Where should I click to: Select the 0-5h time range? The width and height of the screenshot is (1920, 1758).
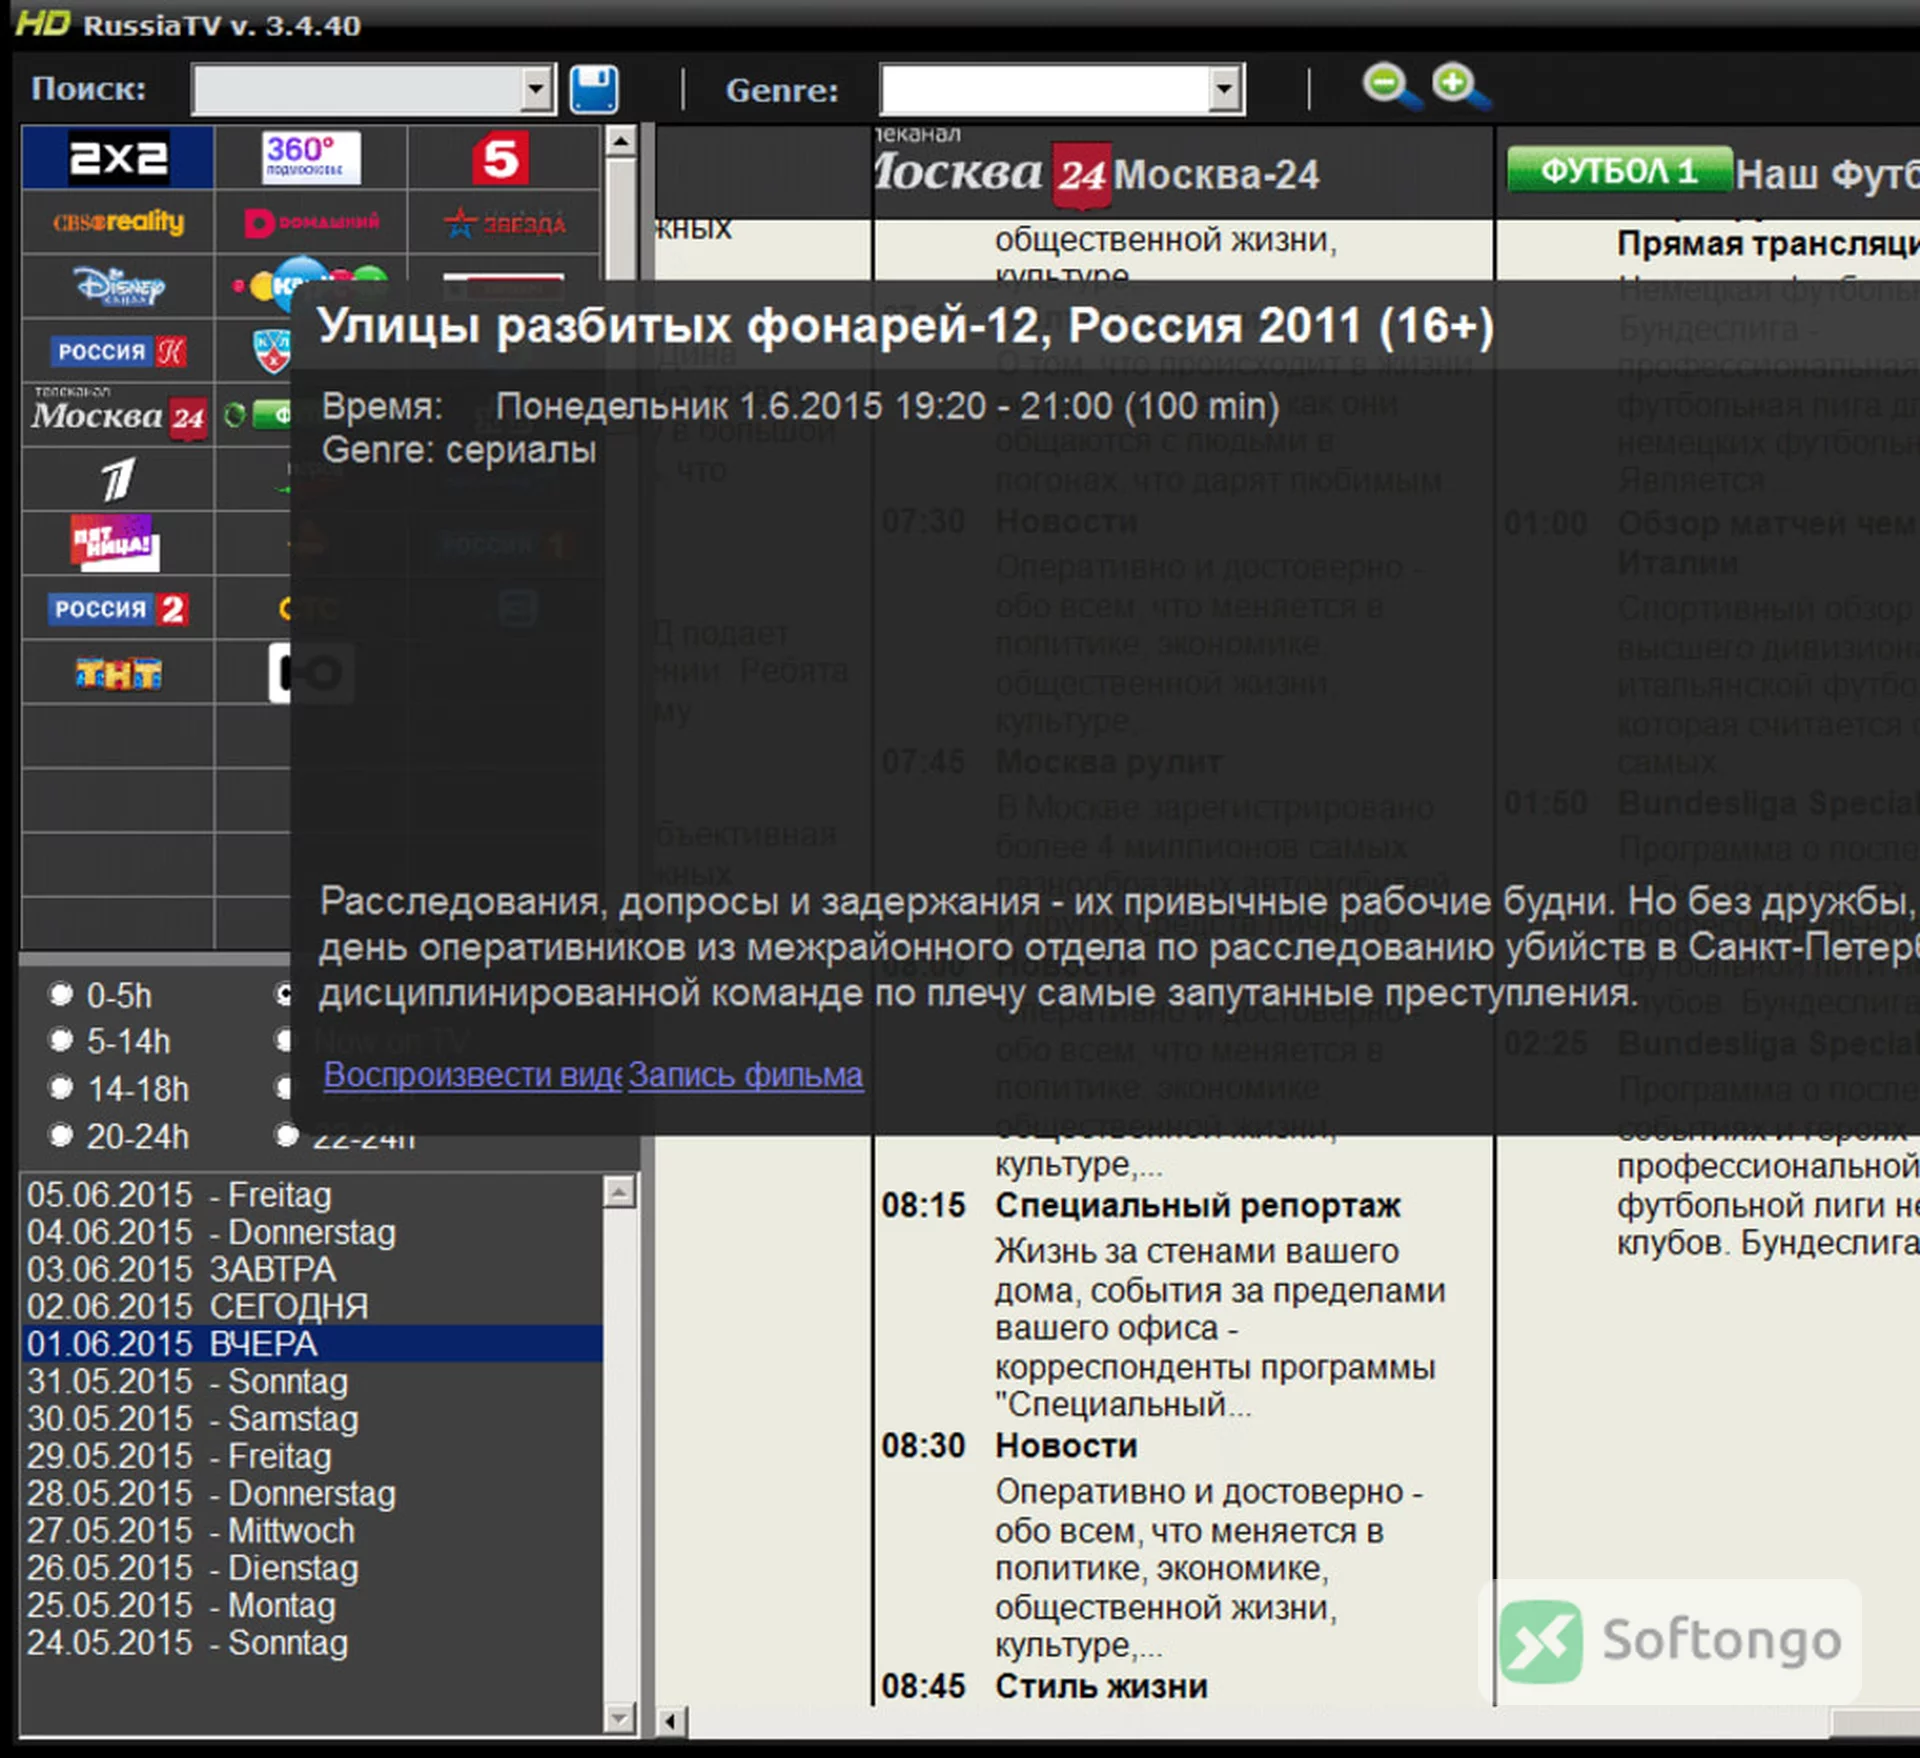[x=100, y=995]
